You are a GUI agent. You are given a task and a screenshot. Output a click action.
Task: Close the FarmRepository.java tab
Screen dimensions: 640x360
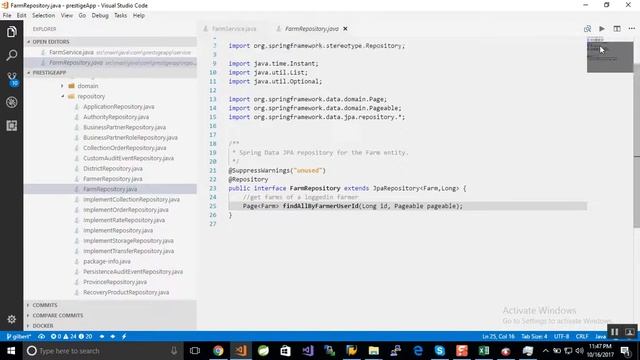pyautogui.click(x=345, y=29)
